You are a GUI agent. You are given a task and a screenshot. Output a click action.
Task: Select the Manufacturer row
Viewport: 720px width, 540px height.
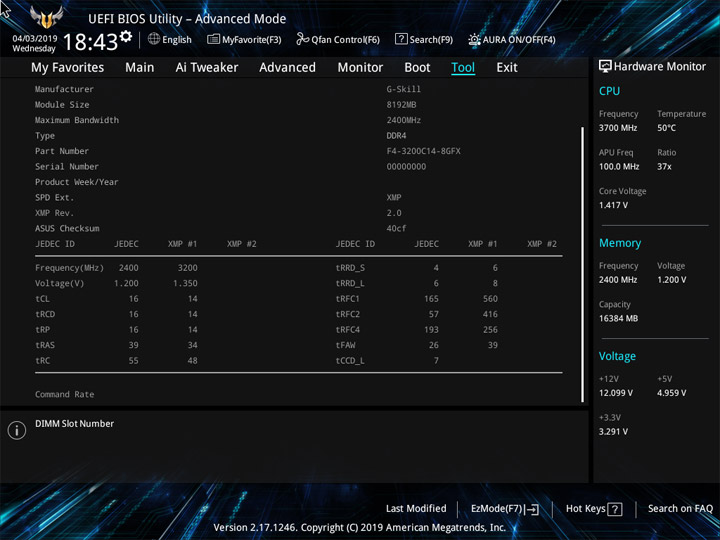pos(298,89)
